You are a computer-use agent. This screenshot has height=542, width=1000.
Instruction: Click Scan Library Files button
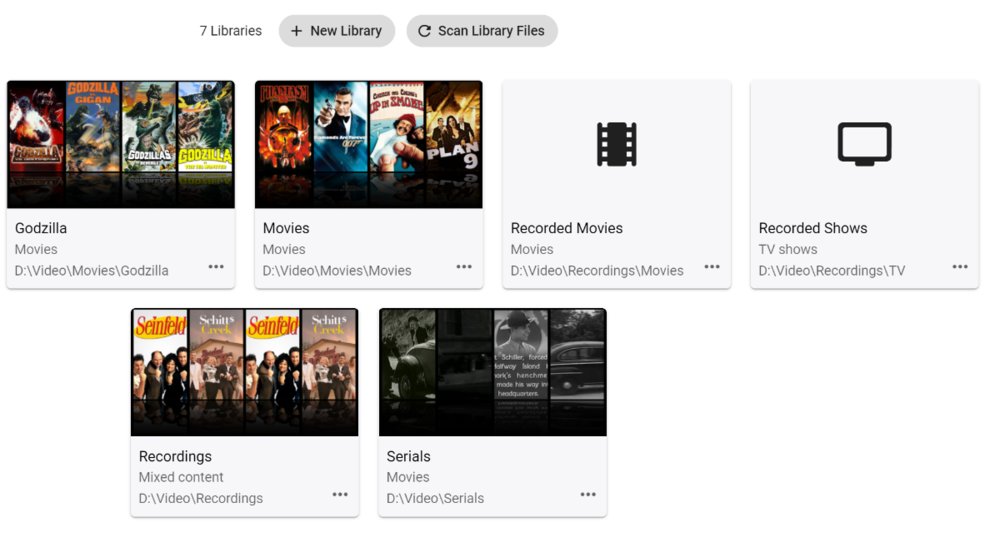482,31
